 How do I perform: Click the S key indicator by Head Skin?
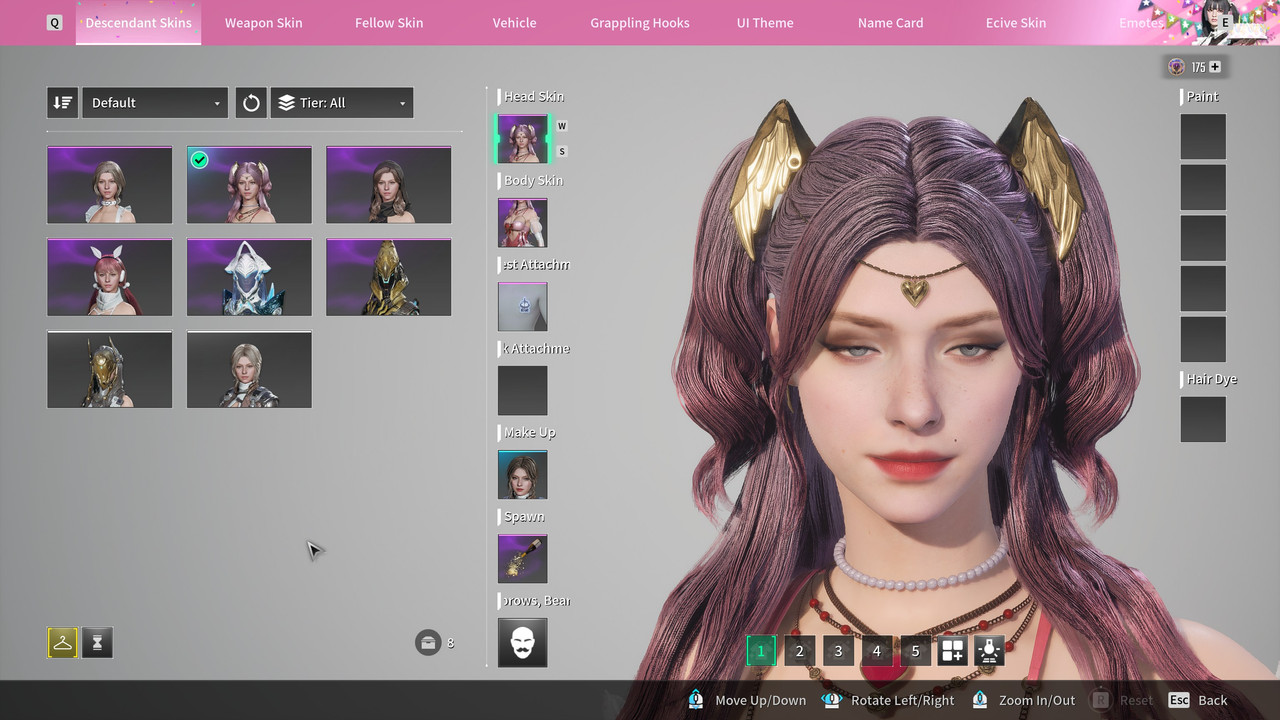[562, 152]
